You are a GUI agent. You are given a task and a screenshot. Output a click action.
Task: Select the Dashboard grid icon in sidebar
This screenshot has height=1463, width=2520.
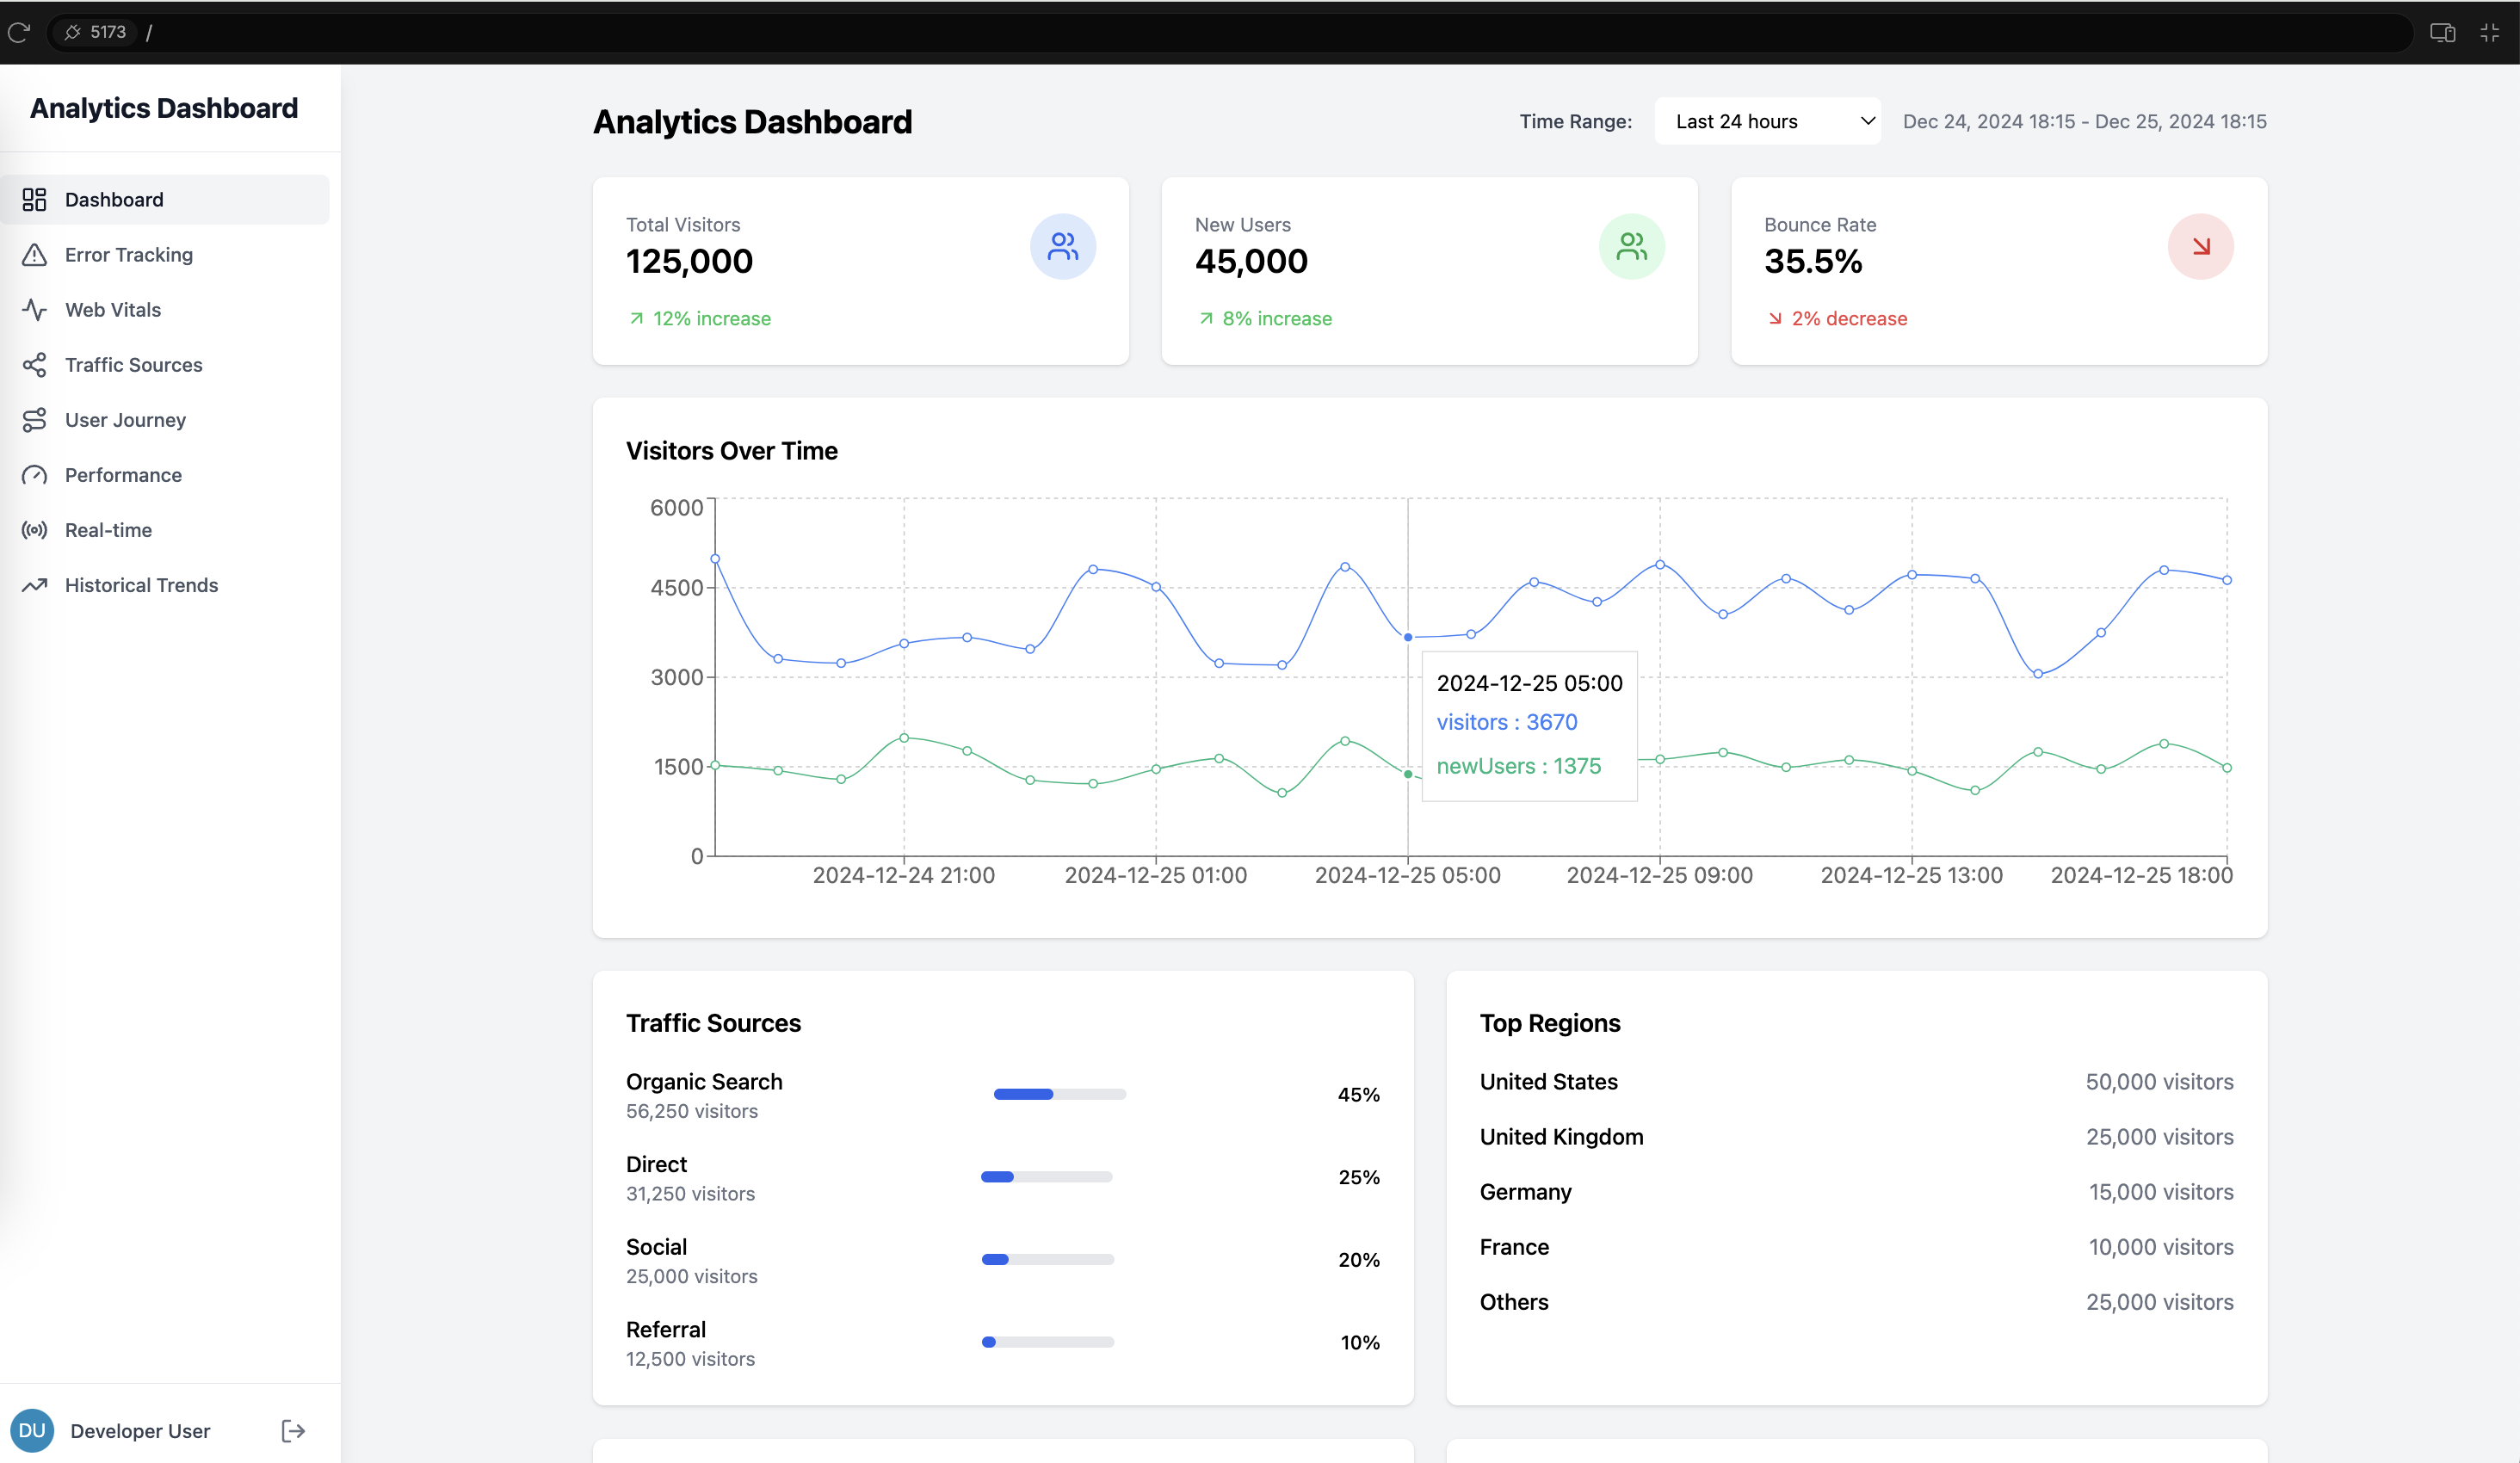pos(35,199)
